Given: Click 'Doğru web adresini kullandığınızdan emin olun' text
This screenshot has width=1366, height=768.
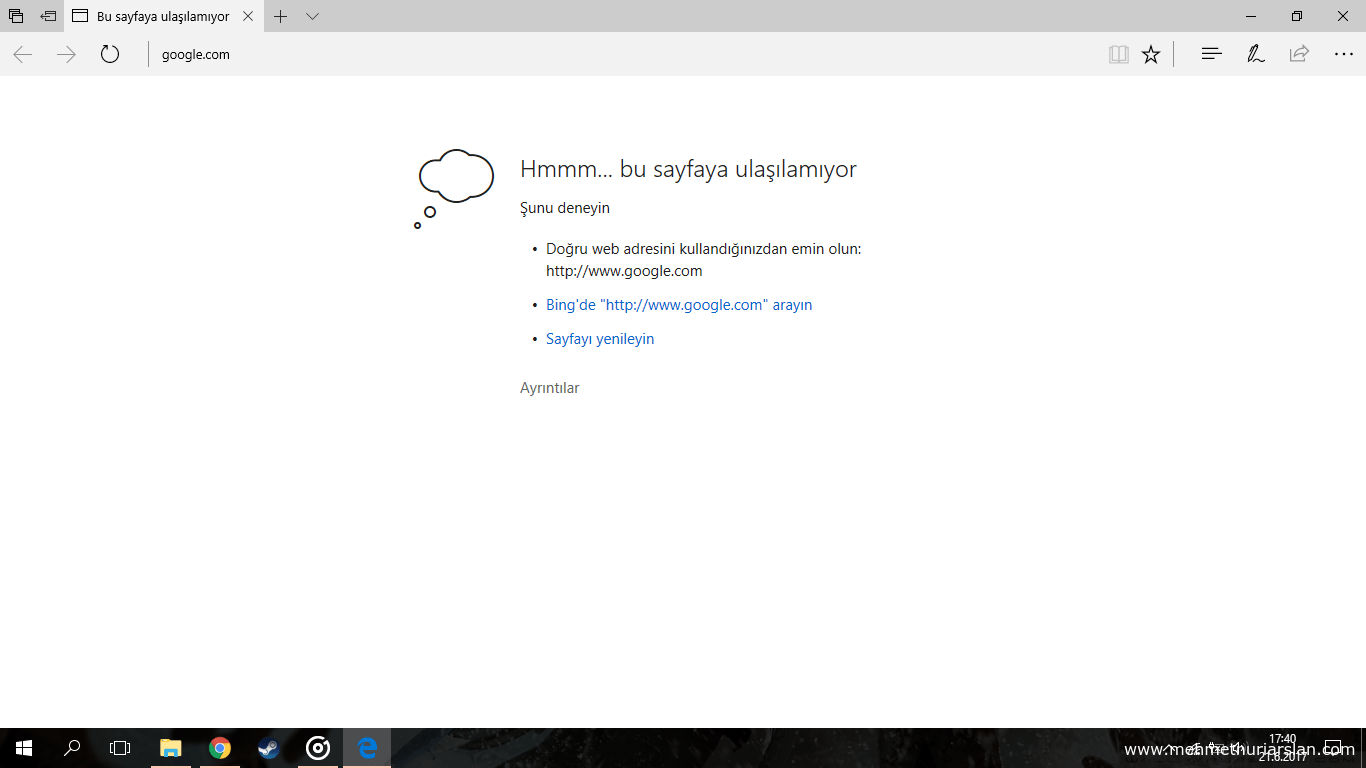Looking at the screenshot, I should [703, 249].
